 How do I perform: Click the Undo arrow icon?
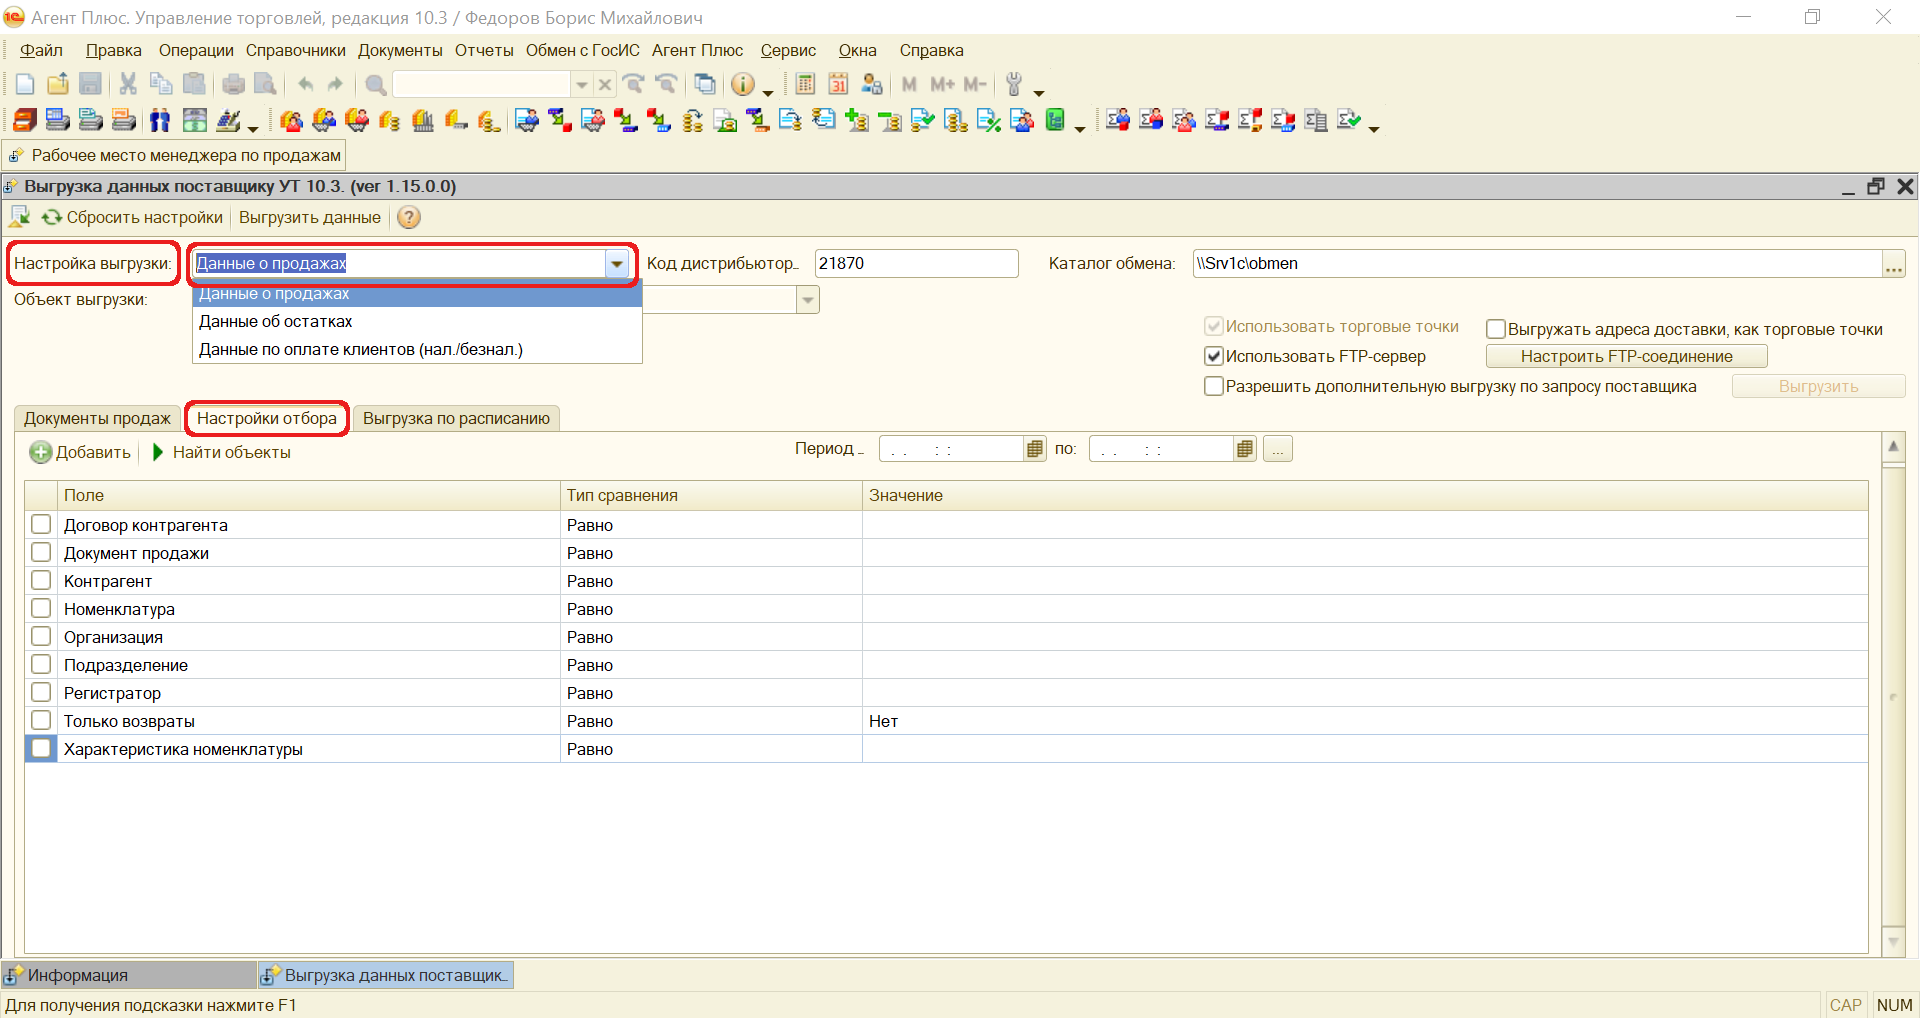point(306,85)
